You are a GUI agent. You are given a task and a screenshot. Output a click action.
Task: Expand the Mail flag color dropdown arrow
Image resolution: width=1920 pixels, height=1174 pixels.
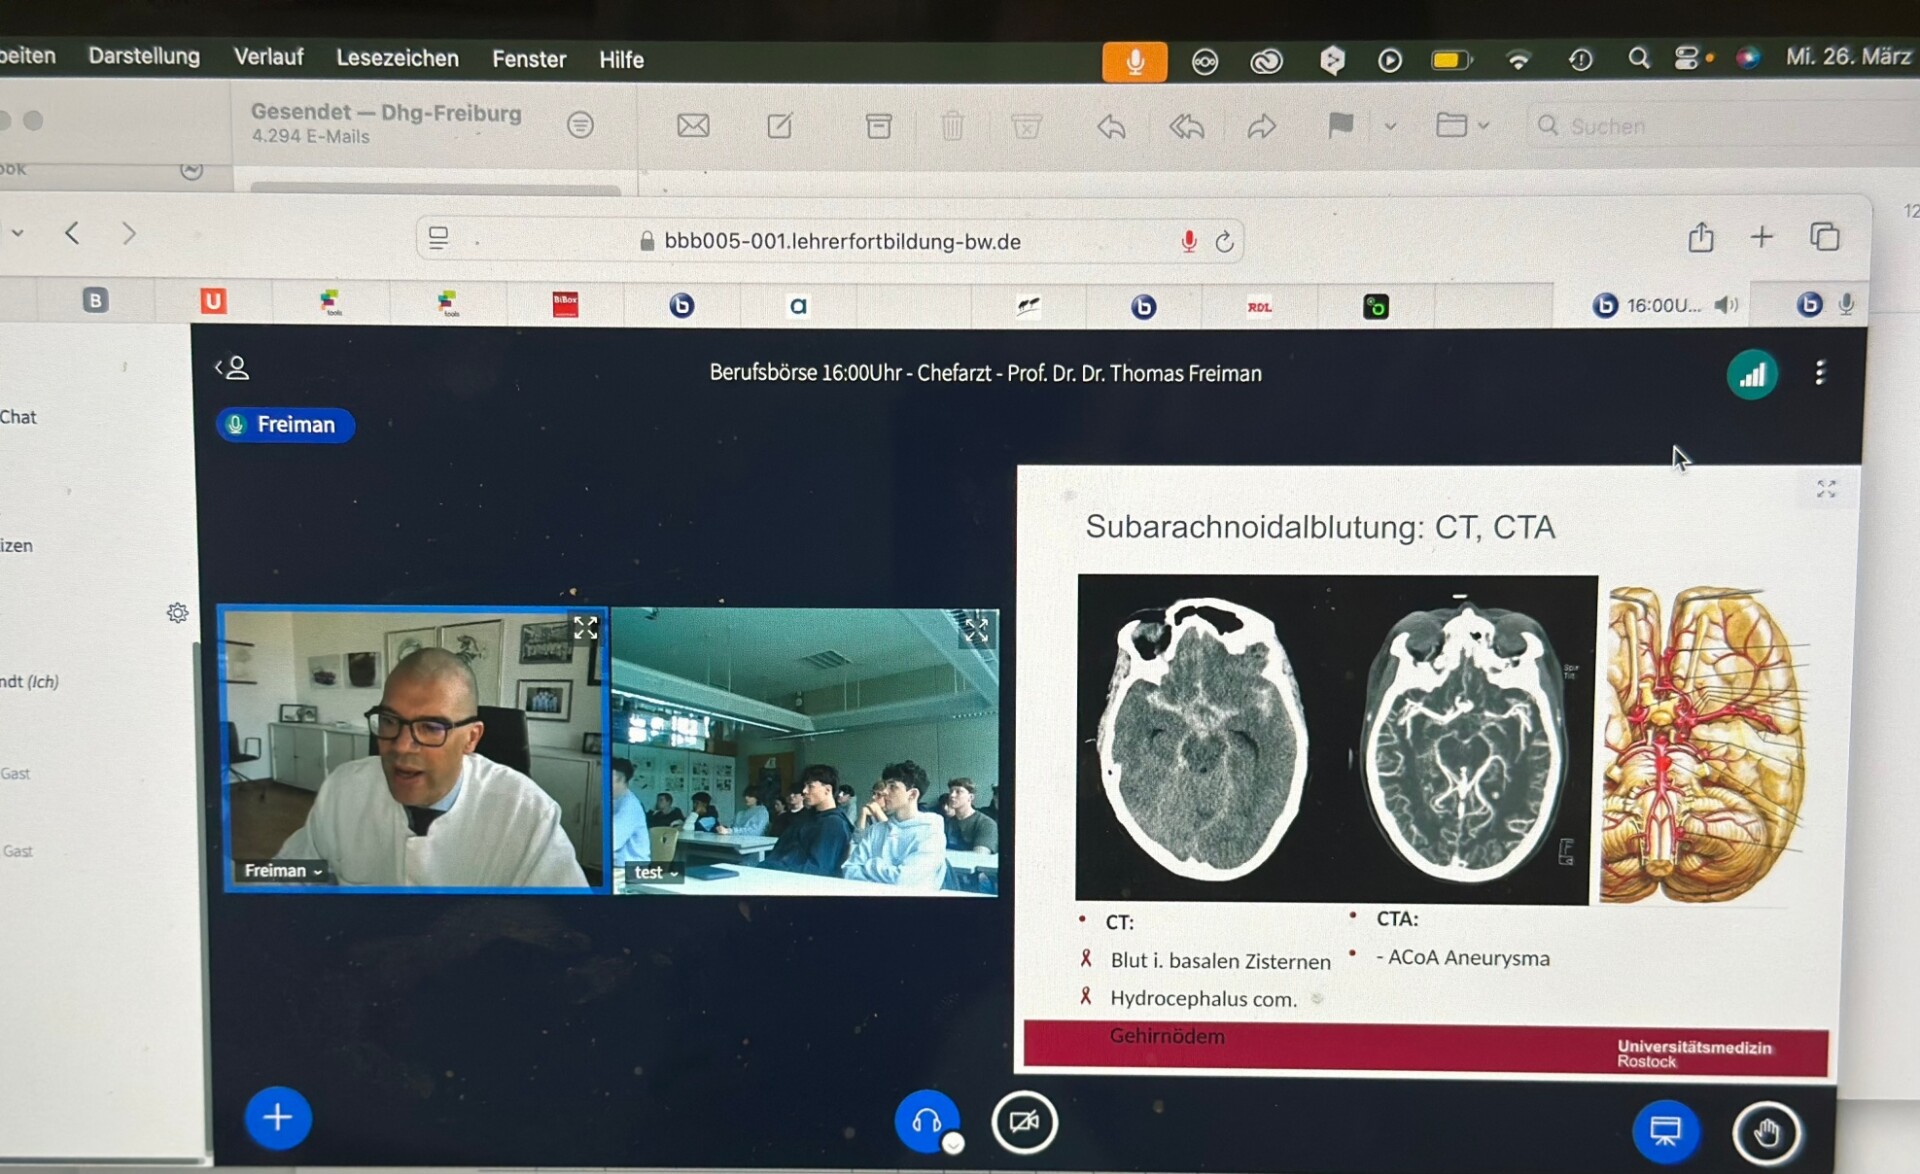[x=1390, y=127]
